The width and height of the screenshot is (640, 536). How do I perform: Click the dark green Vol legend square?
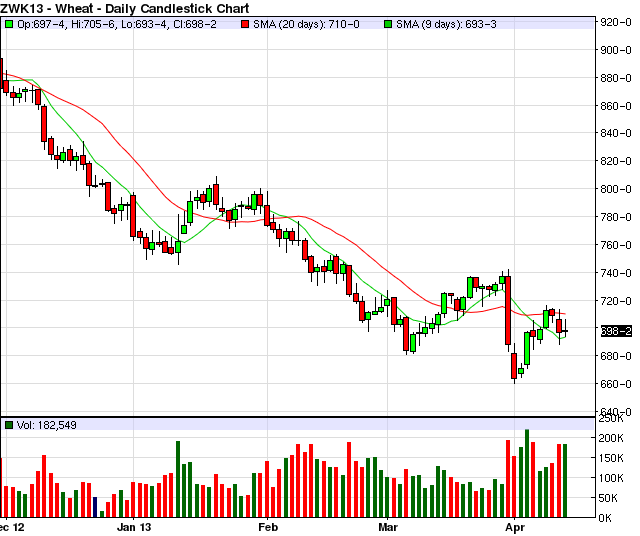click(x=9, y=425)
